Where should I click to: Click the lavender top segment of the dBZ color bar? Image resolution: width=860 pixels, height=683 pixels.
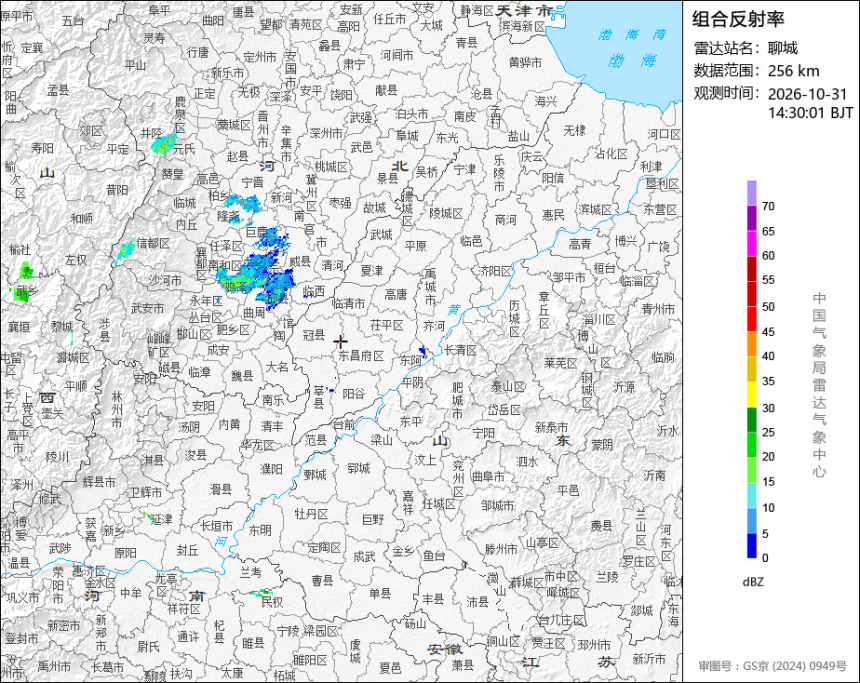(x=751, y=193)
